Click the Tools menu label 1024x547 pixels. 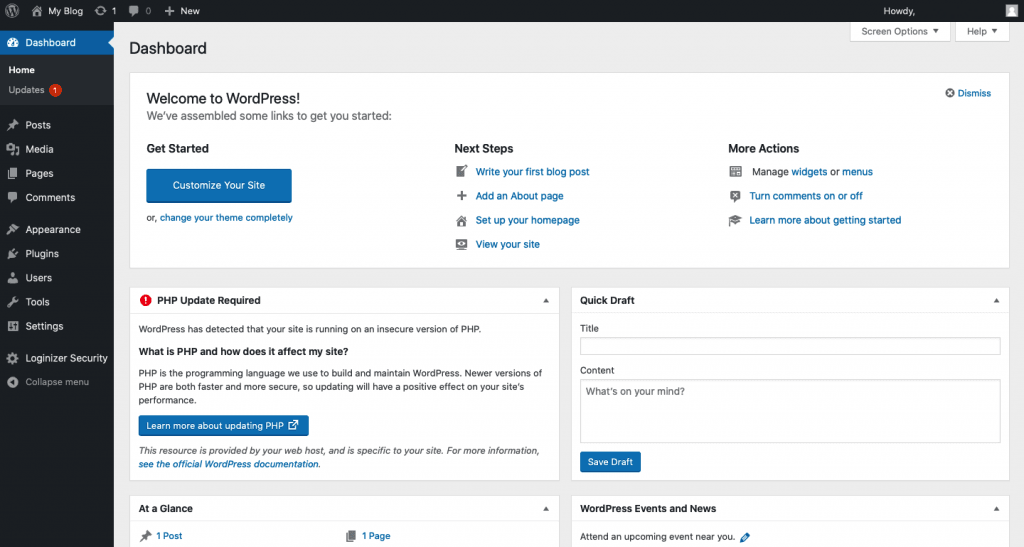point(37,302)
